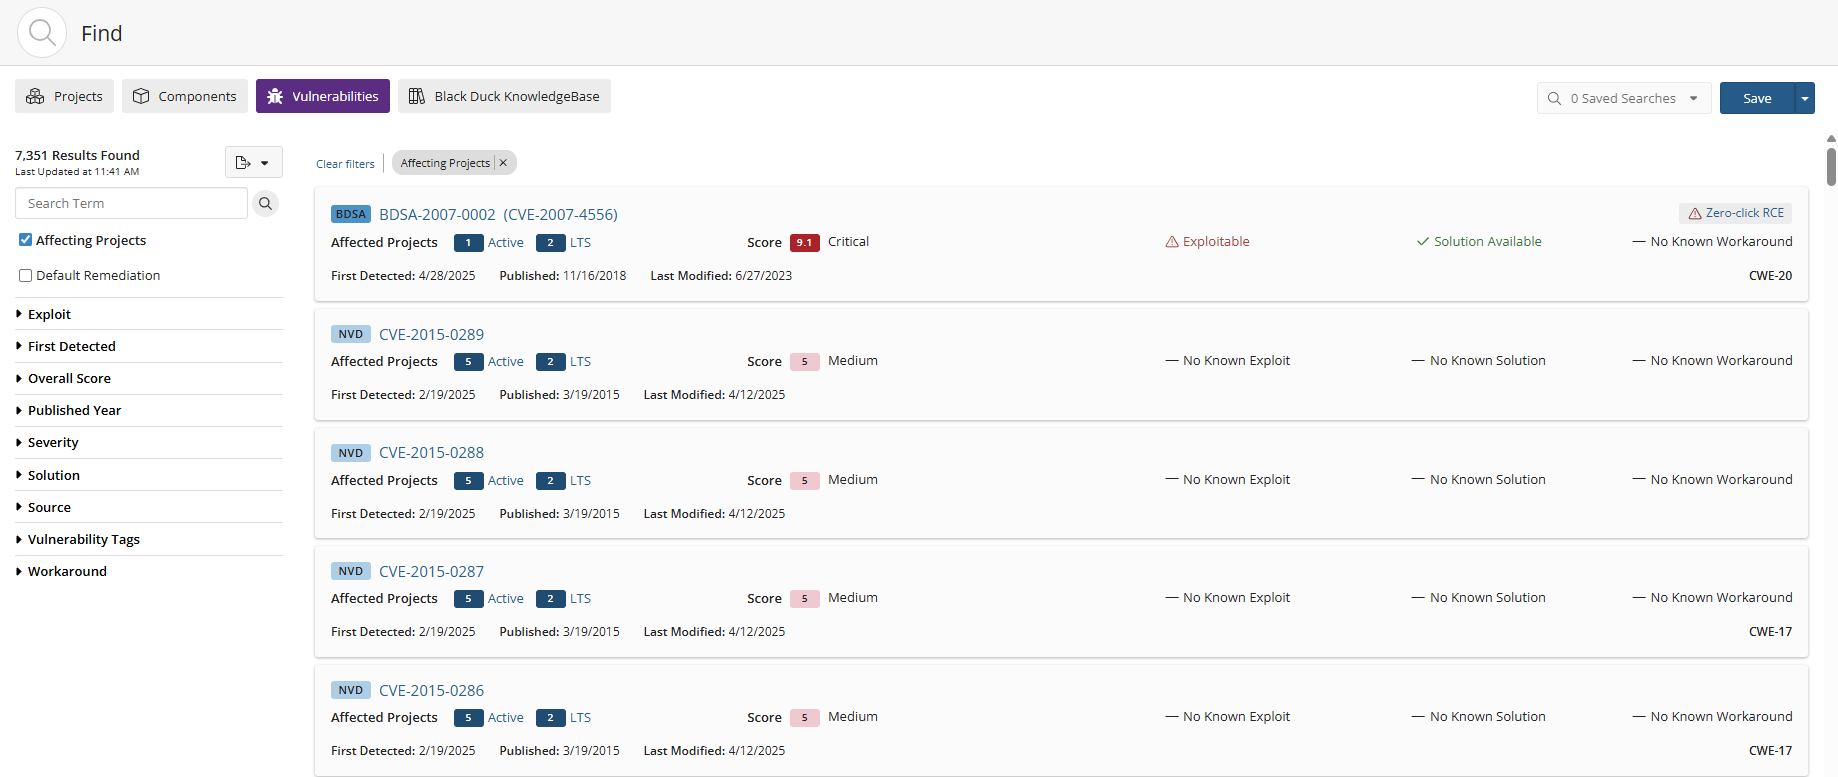
Task: Open the CVE-2015-0287 link
Action: [431, 571]
